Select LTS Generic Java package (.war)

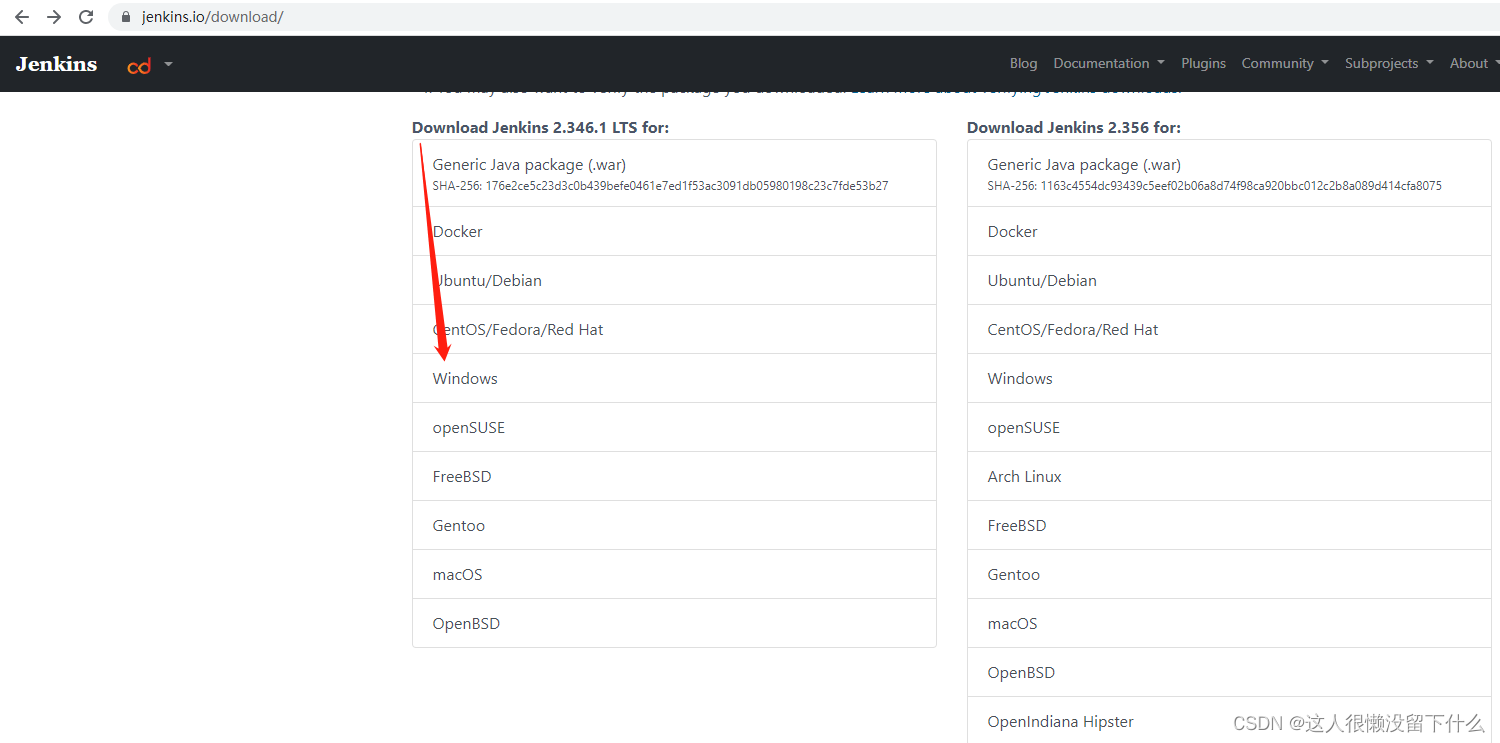point(529,165)
